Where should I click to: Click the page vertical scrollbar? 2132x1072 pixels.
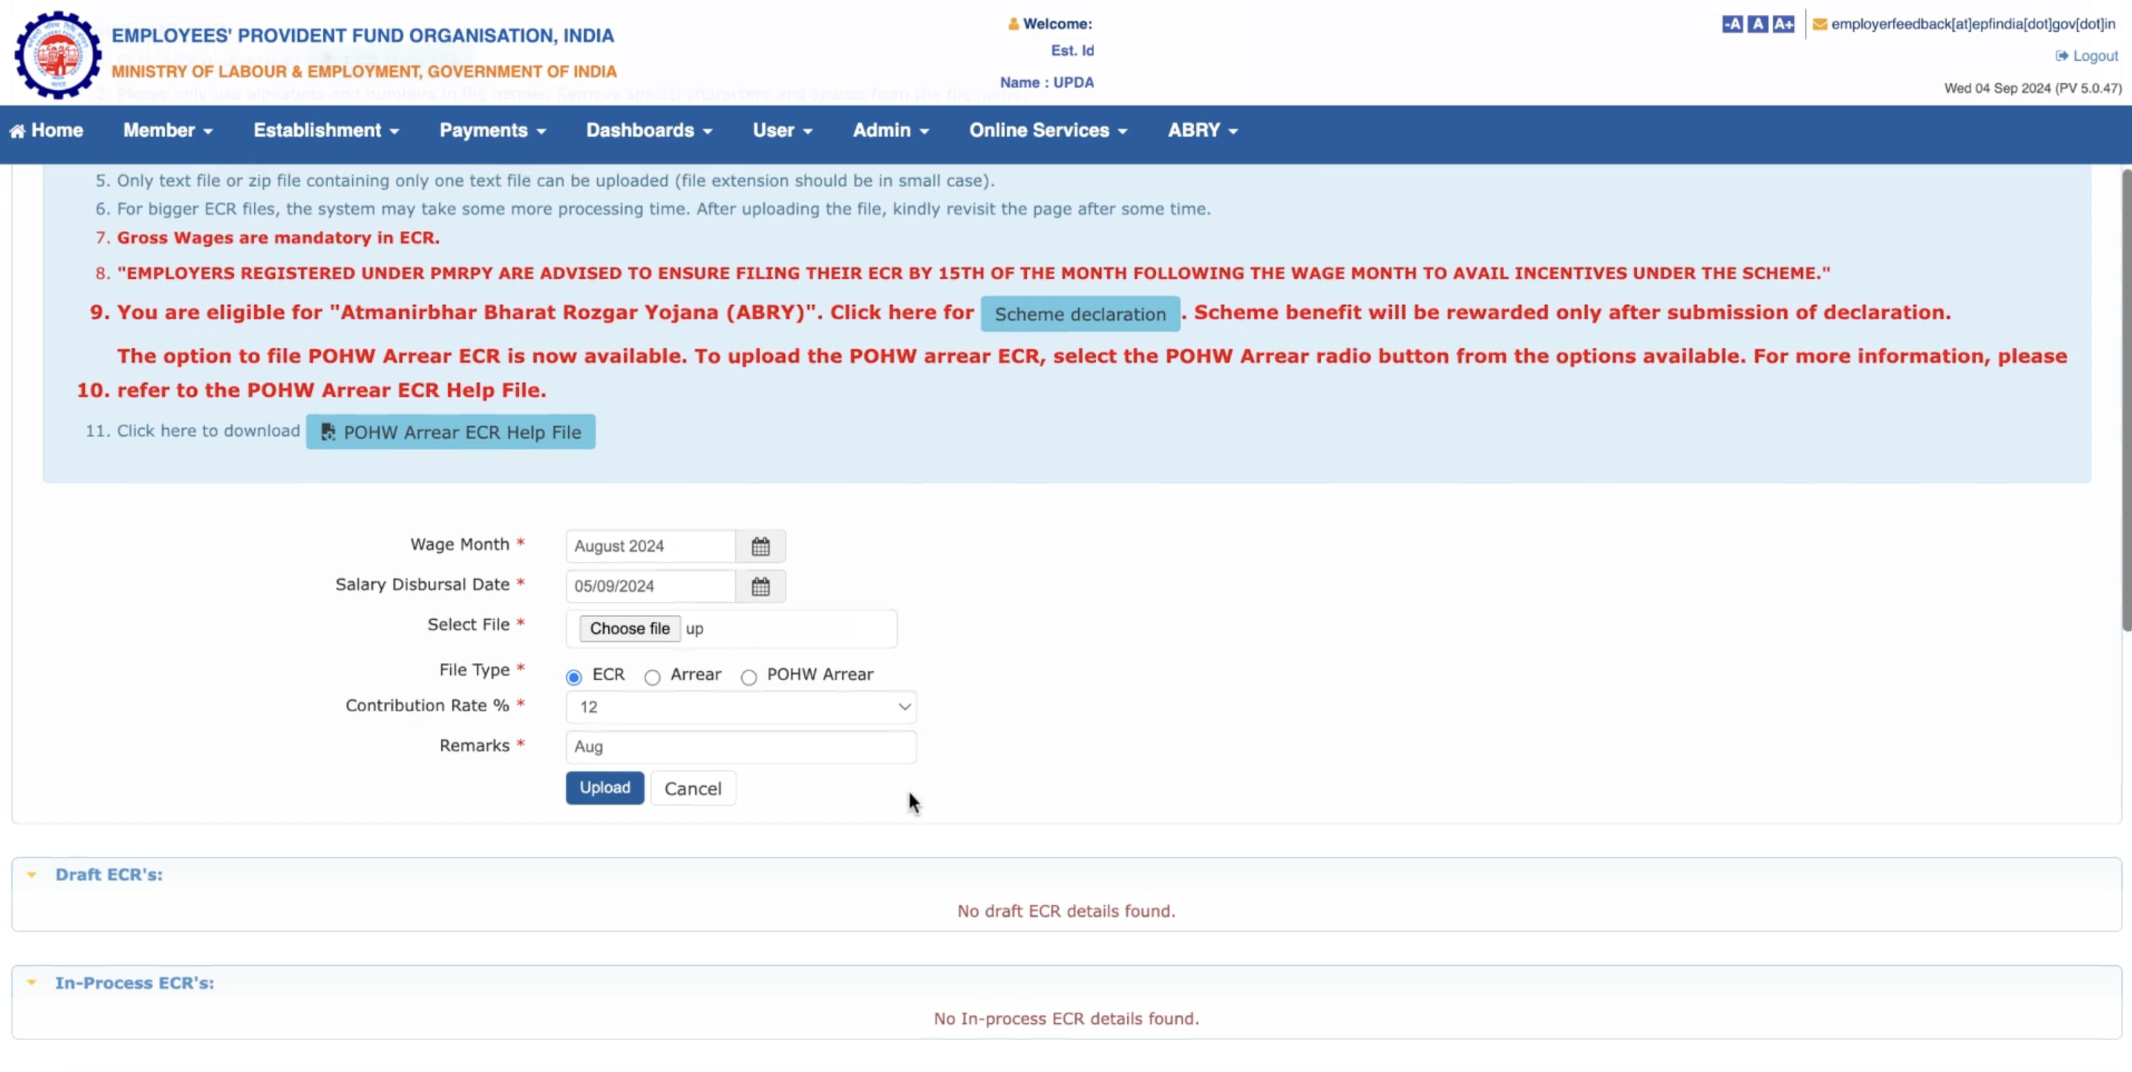2126,400
